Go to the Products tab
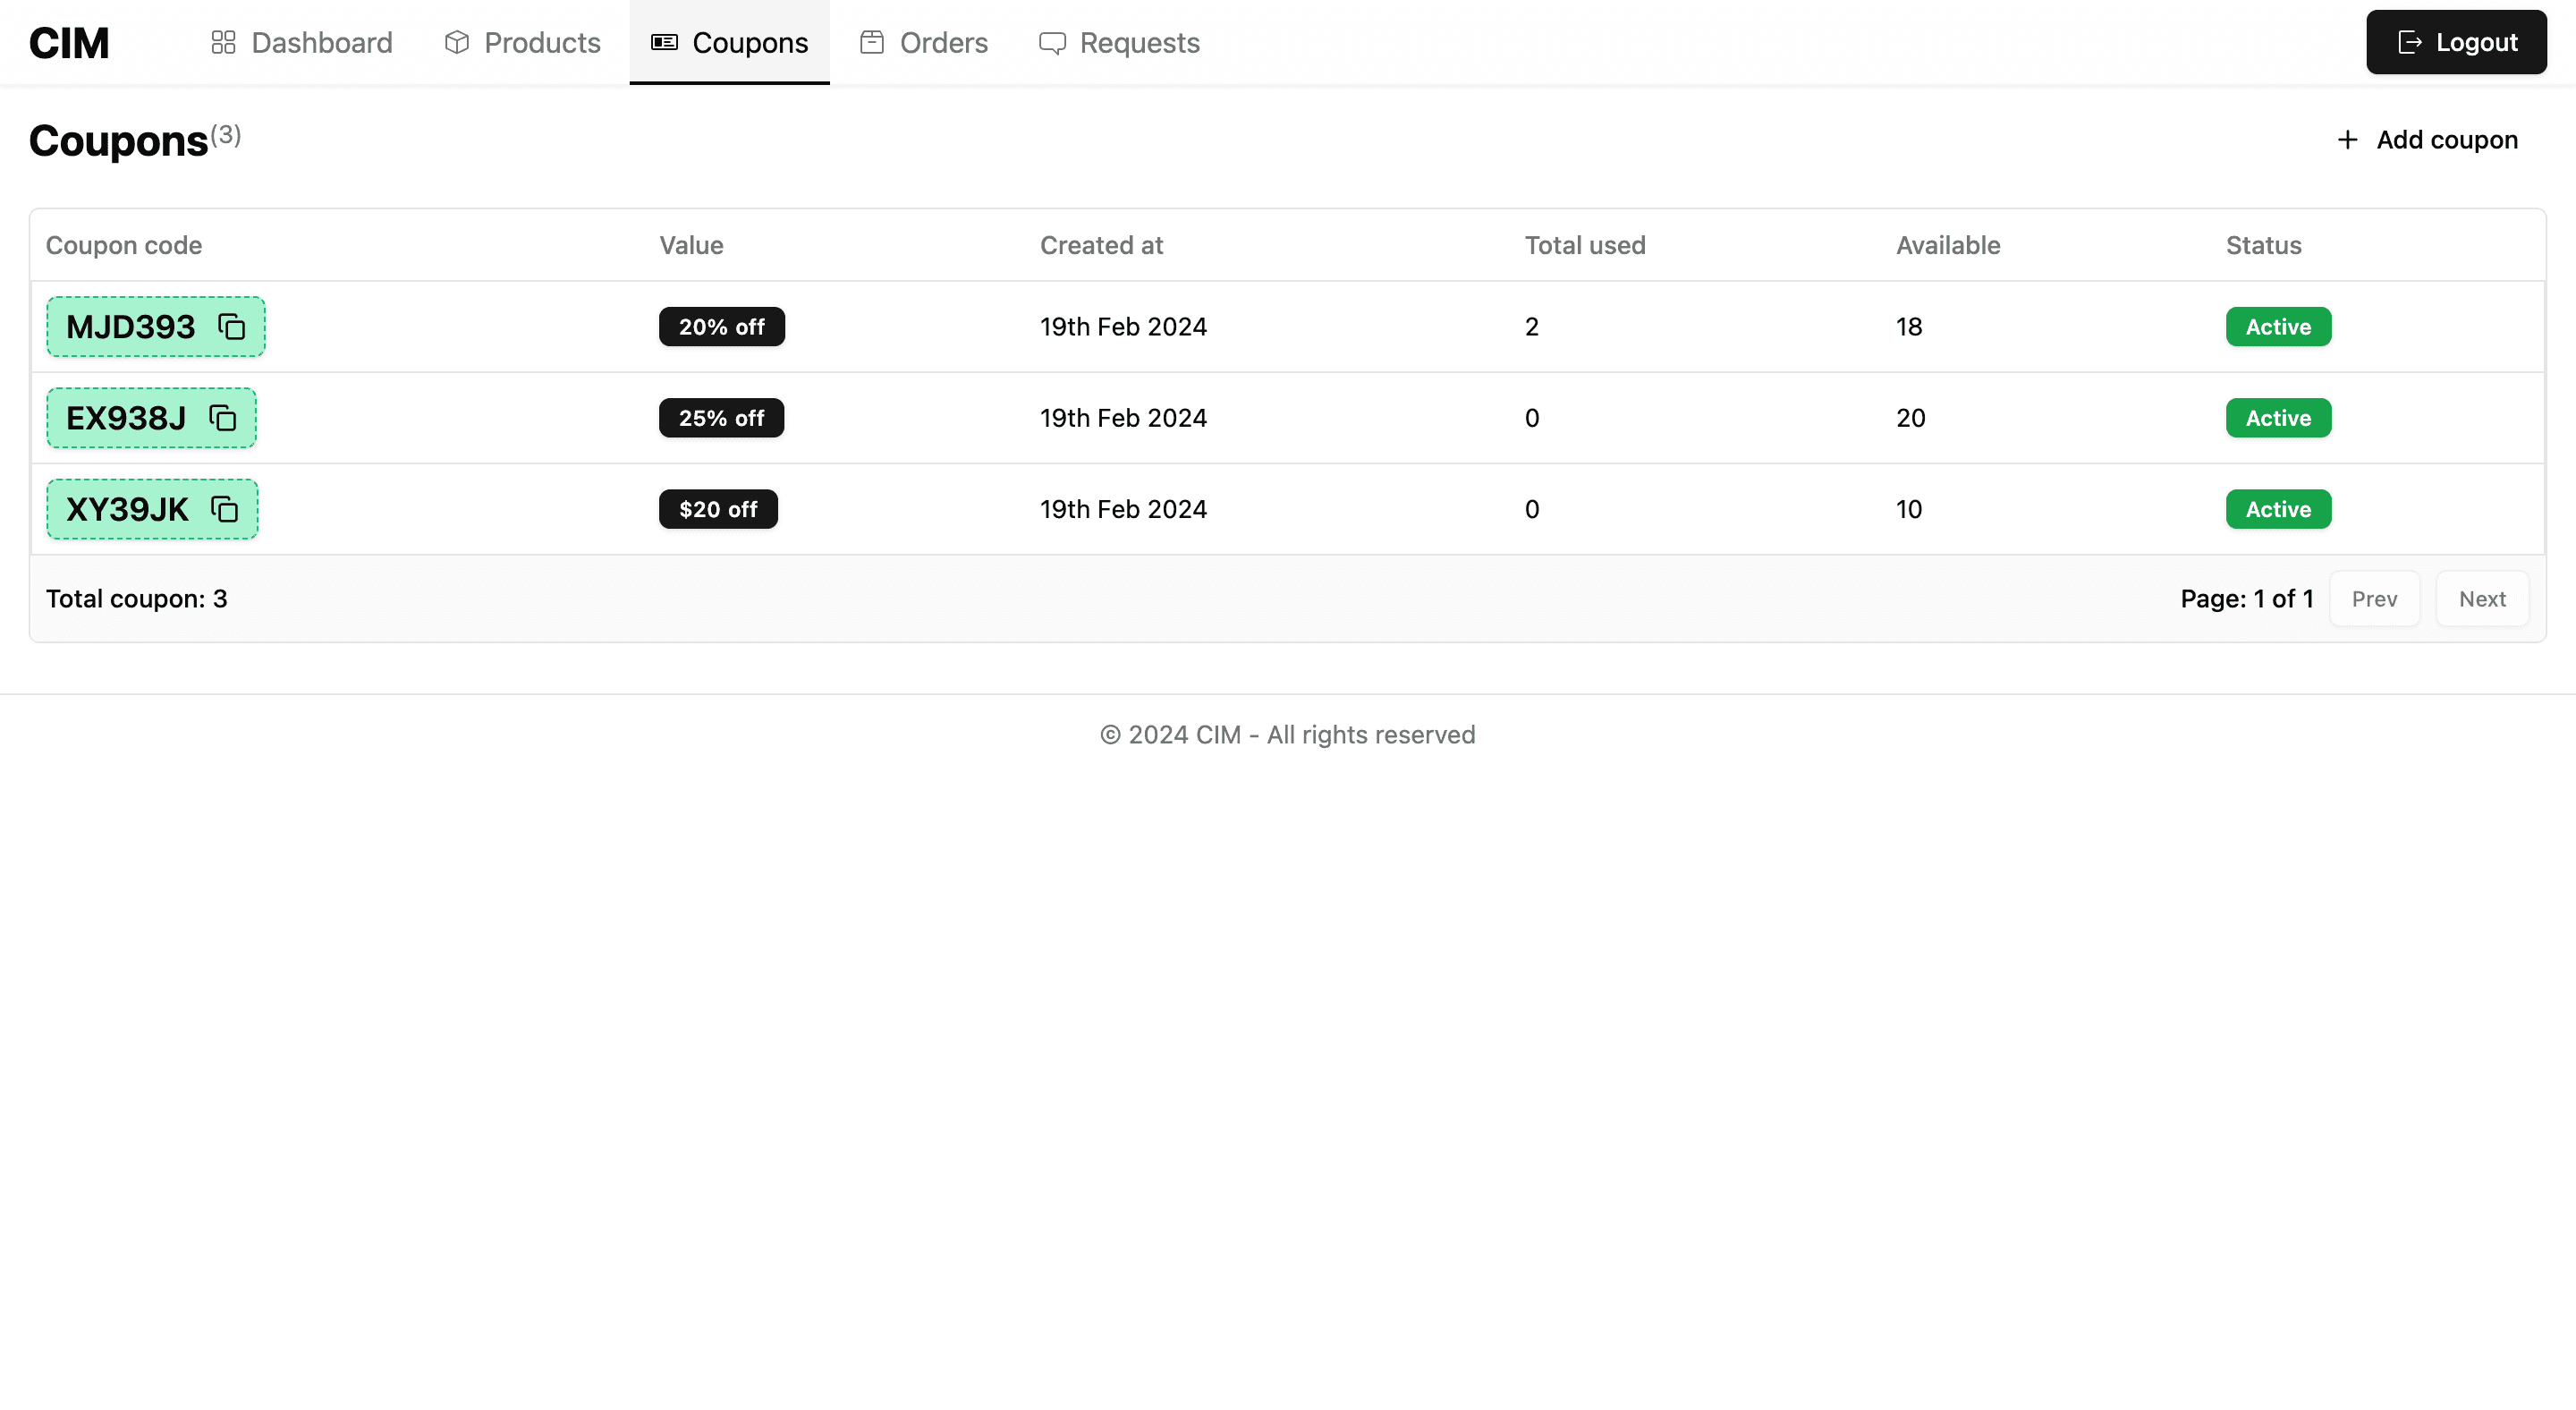2576x1410 pixels. [522, 43]
